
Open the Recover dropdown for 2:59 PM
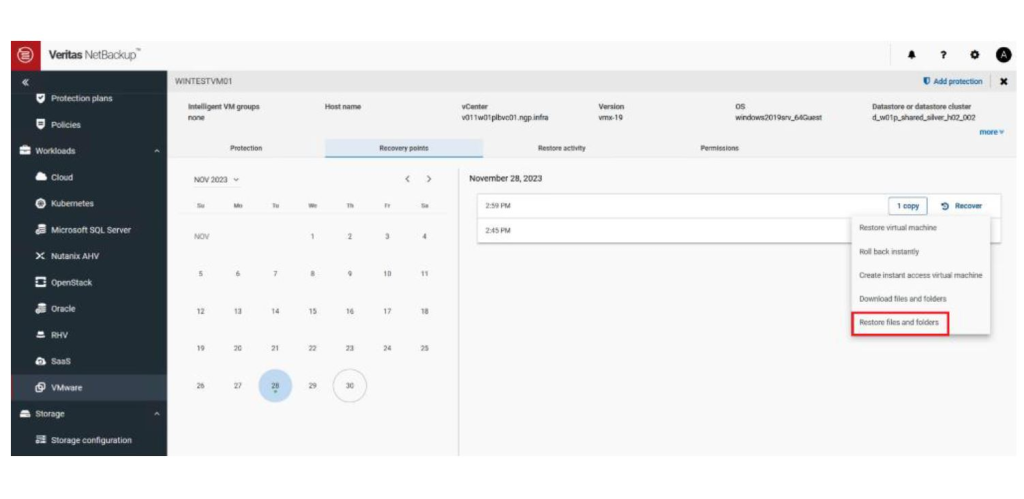[961, 206]
